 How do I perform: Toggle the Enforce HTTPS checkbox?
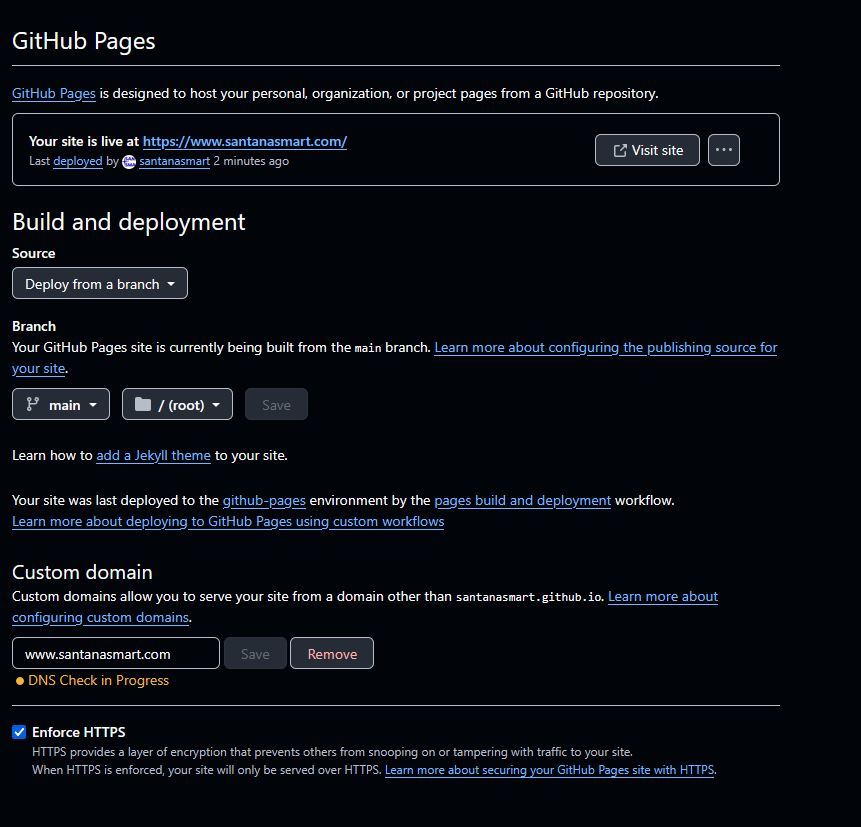(19, 732)
